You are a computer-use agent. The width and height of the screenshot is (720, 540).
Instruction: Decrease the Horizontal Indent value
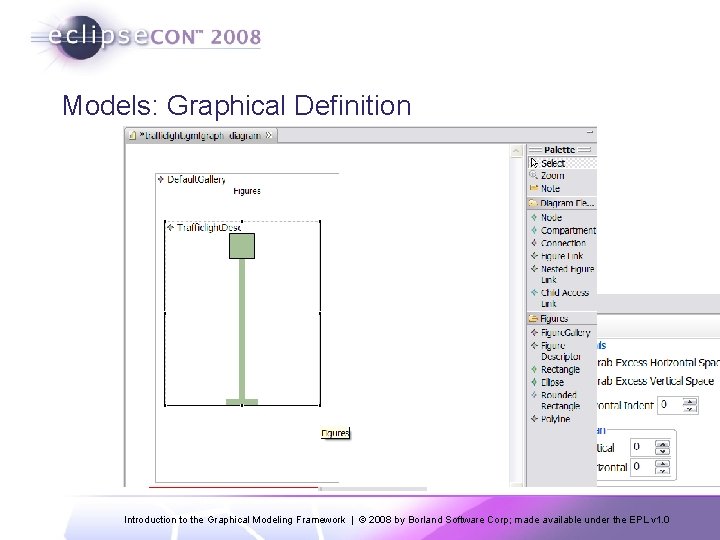click(690, 409)
